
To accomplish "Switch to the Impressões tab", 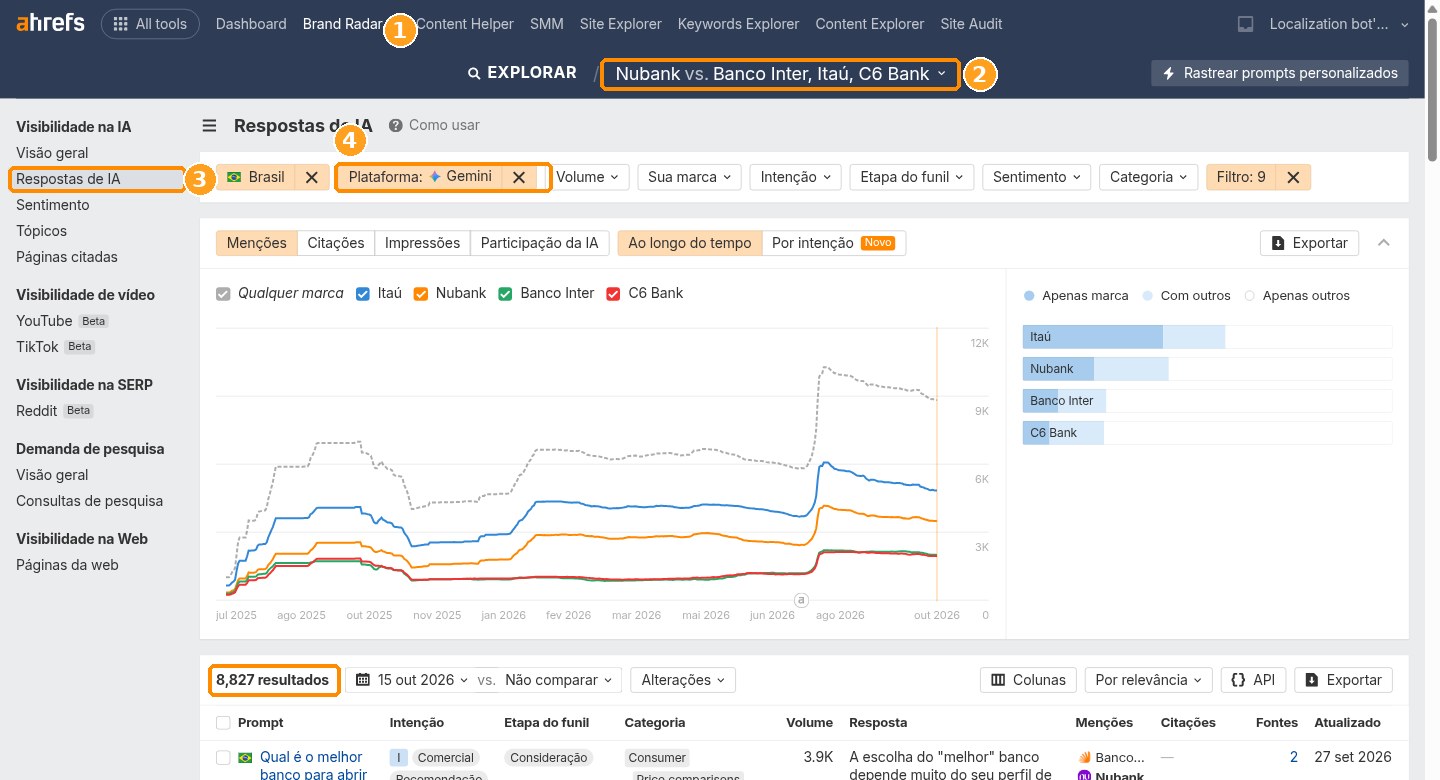I will point(422,243).
